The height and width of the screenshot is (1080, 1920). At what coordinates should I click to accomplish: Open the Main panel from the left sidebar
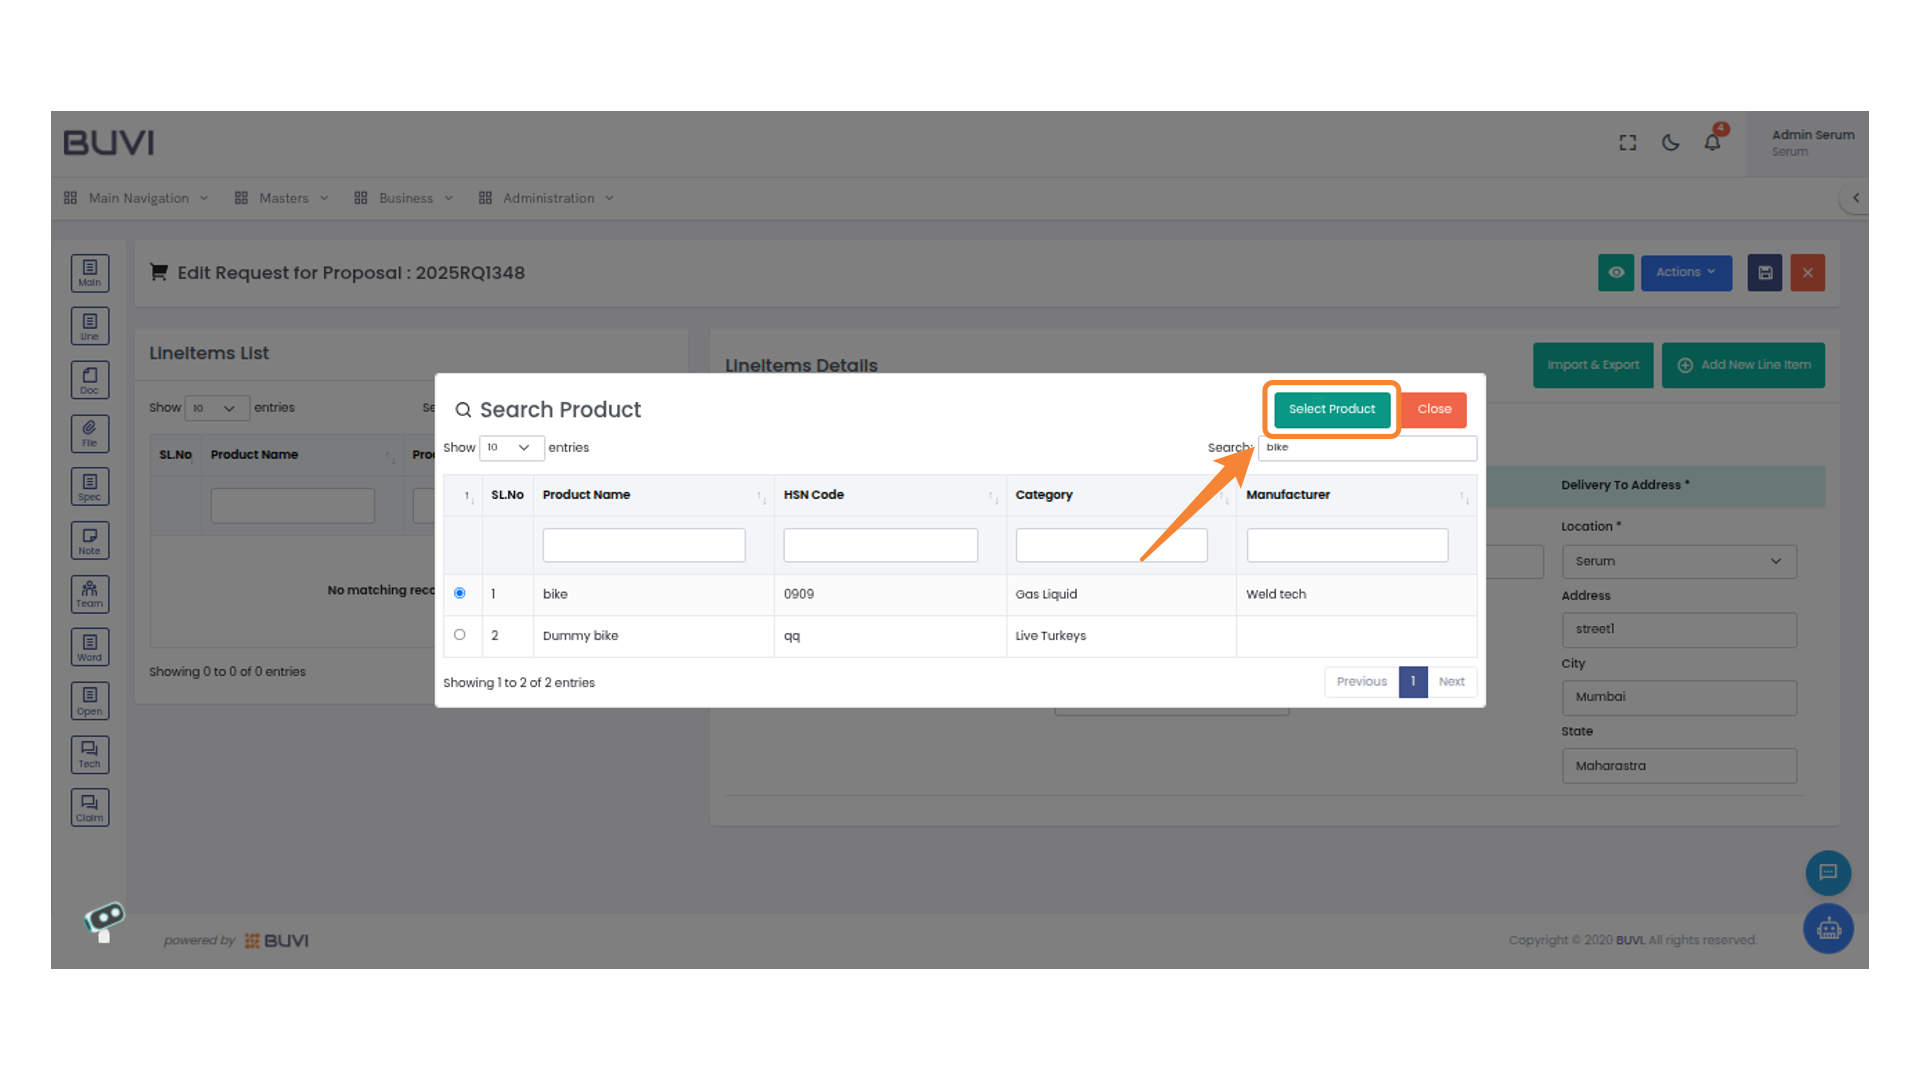tap(90, 271)
